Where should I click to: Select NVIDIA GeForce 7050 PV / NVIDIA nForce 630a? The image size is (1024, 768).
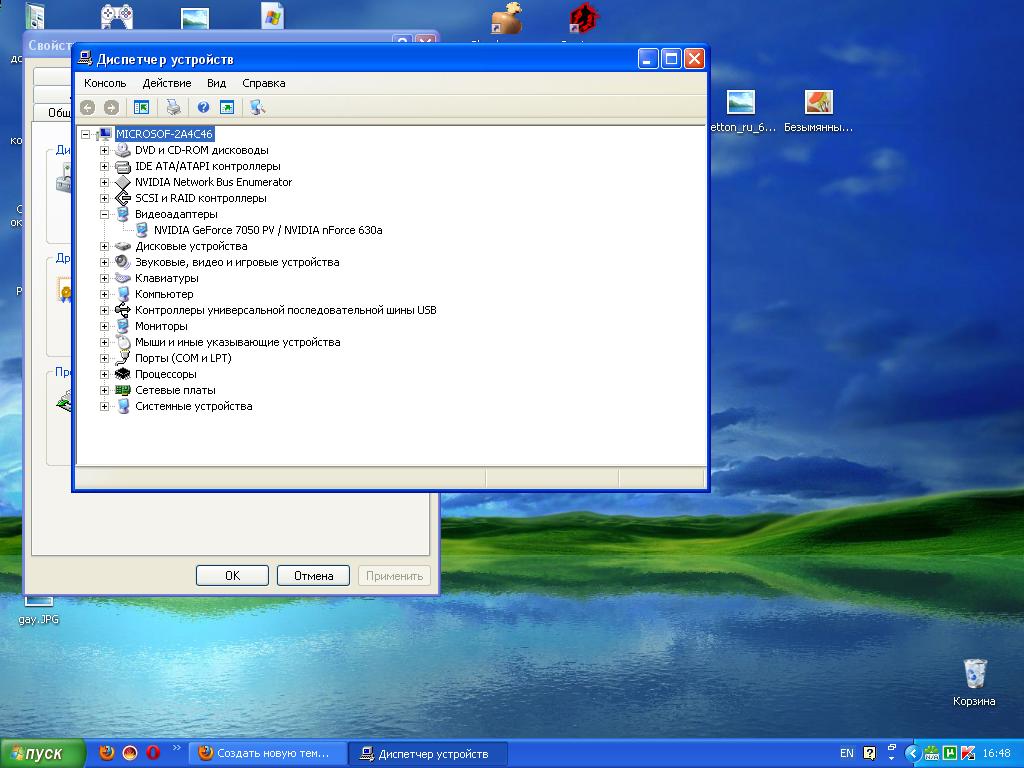click(x=268, y=230)
